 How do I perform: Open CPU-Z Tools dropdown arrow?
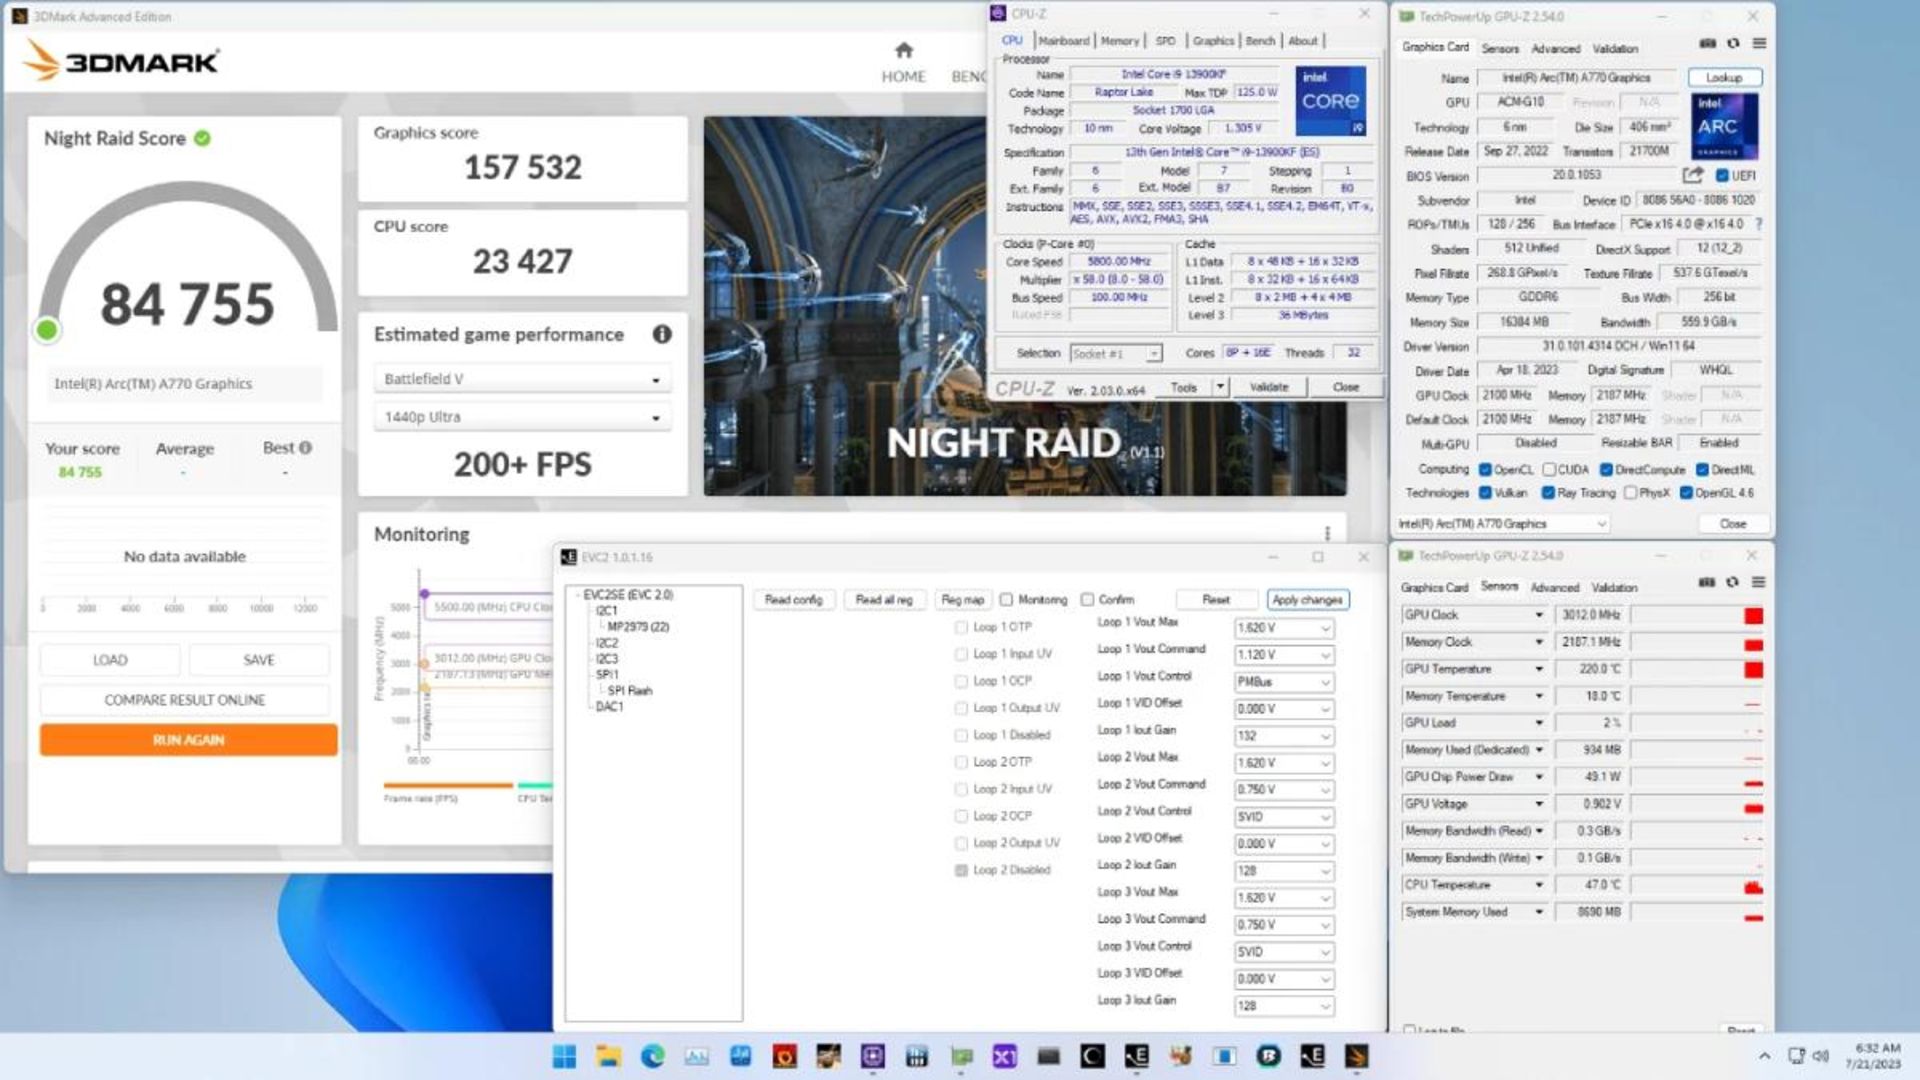tap(1220, 387)
